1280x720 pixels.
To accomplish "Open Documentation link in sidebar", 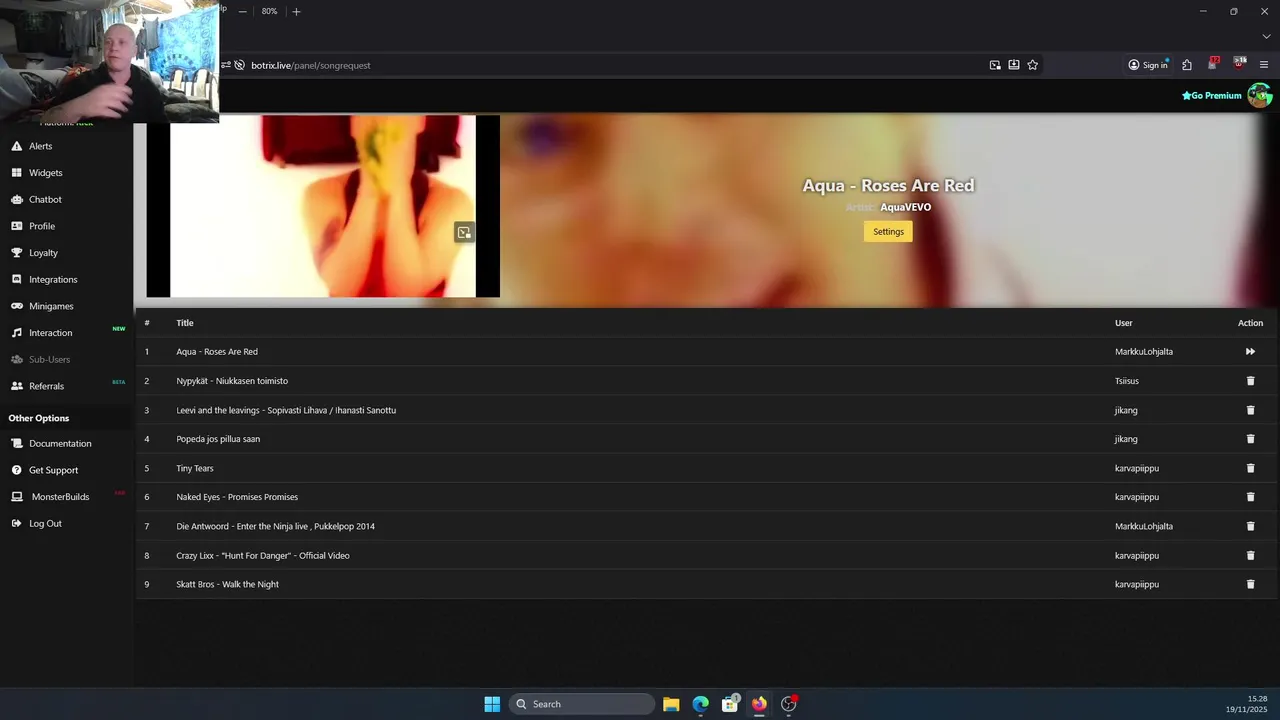I will [x=59, y=443].
